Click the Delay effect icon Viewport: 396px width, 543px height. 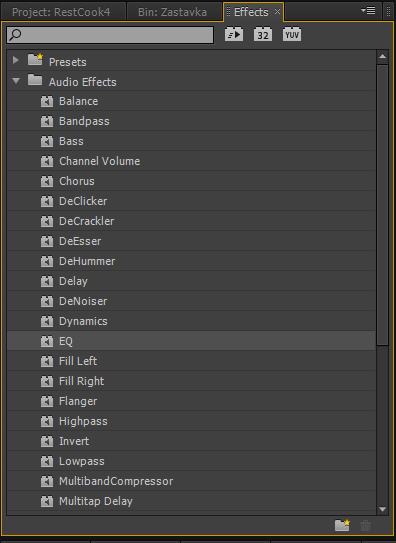(47, 282)
